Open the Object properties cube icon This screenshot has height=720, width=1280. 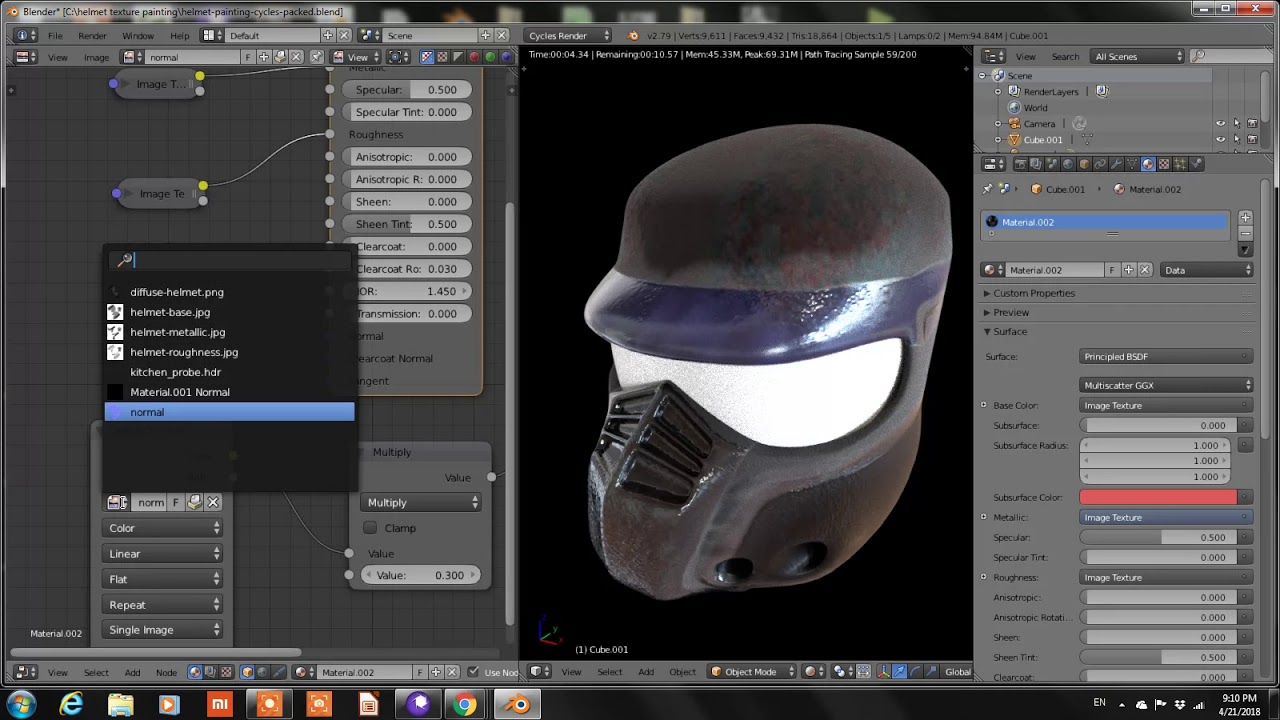coord(1084,164)
